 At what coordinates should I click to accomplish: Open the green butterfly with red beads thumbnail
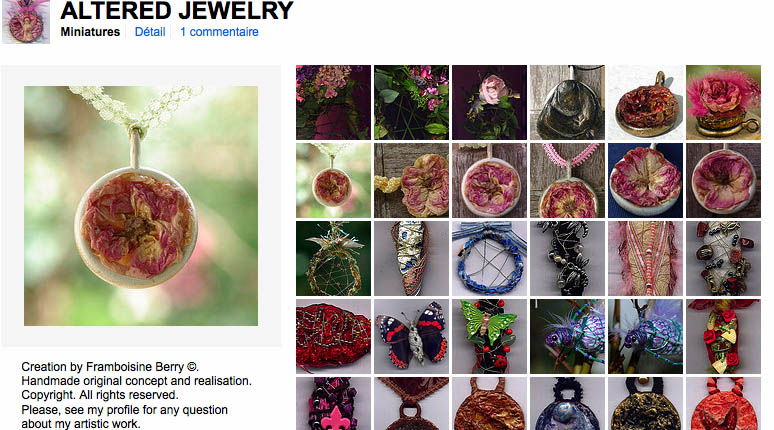coord(489,336)
